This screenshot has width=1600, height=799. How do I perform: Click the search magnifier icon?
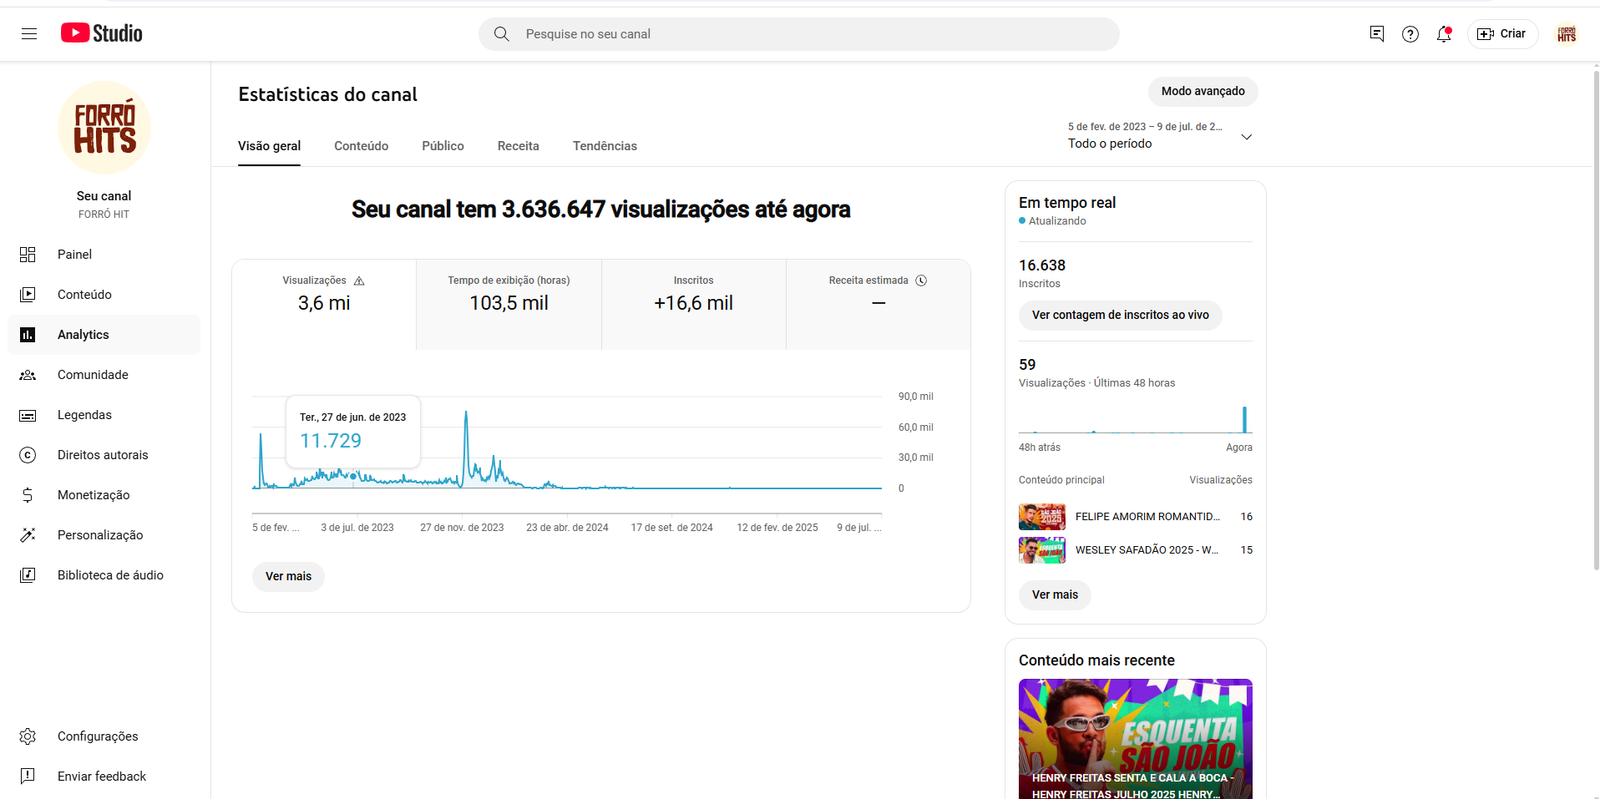pyautogui.click(x=502, y=34)
